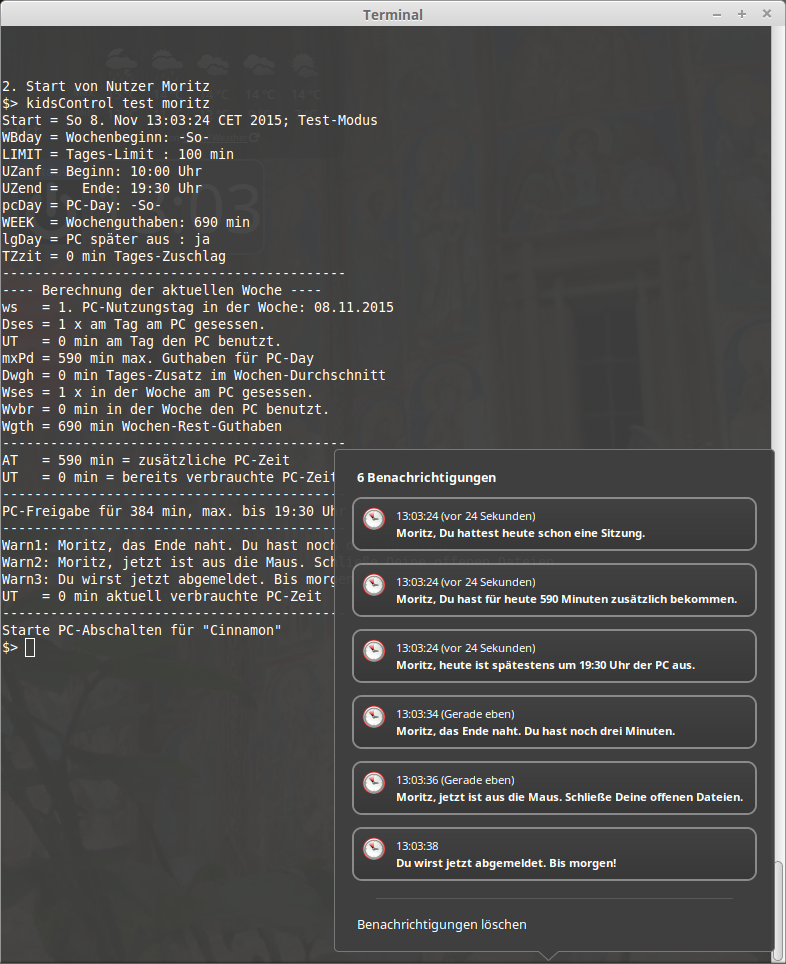Click line 'Wses = 1 x in der Woche am PC gesessen.'
This screenshot has width=786, height=964.
point(157,392)
